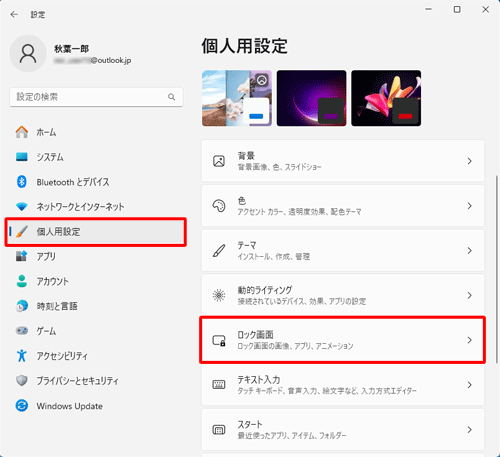Click the ホーム house icon
Viewport: 500px width, 457px height.
point(22,132)
